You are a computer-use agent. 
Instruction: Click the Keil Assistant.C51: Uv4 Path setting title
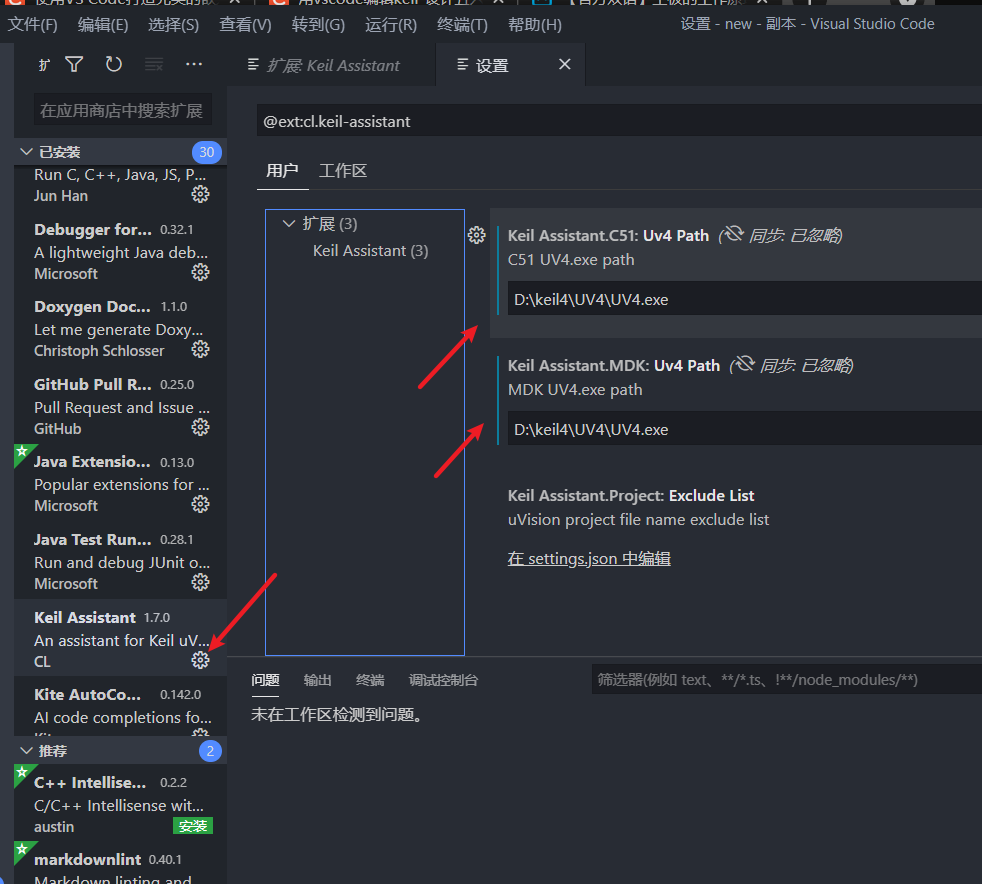tap(608, 236)
